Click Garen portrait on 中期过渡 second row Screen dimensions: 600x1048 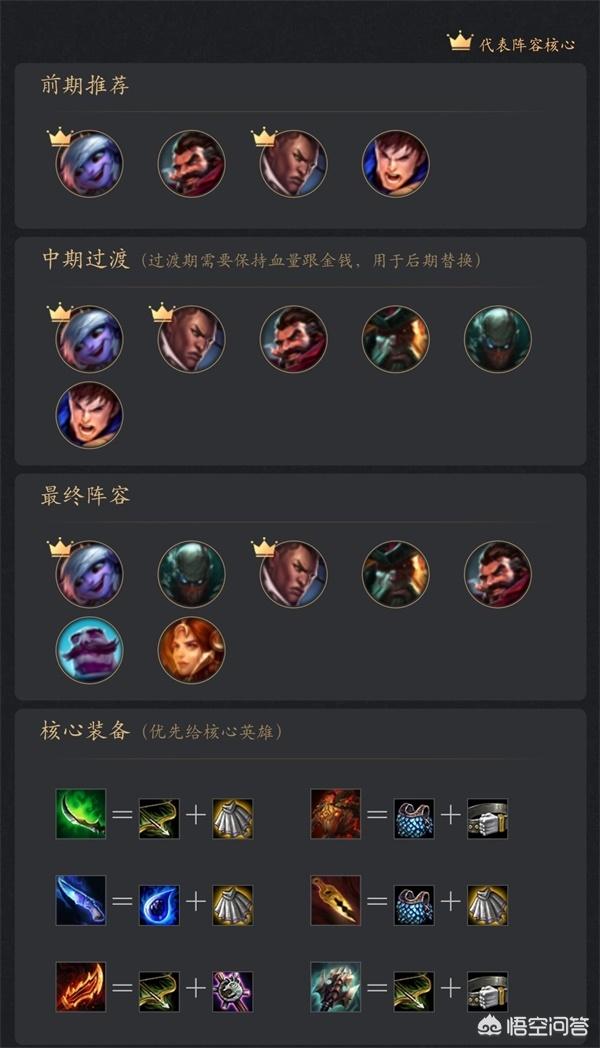point(89,414)
